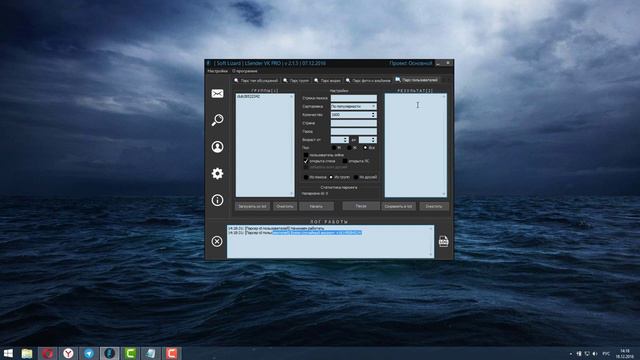Switch to the photos and albums parser tab
640x360 pixels.
pos(368,80)
